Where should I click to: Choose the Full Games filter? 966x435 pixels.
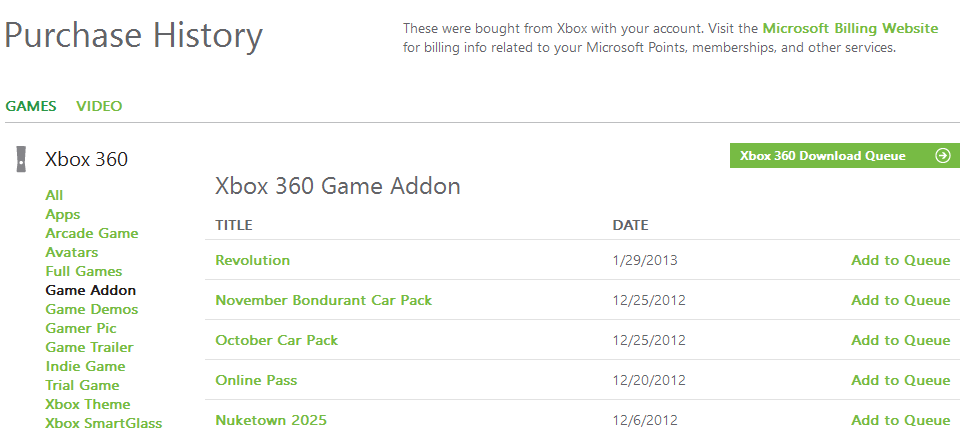click(x=84, y=271)
